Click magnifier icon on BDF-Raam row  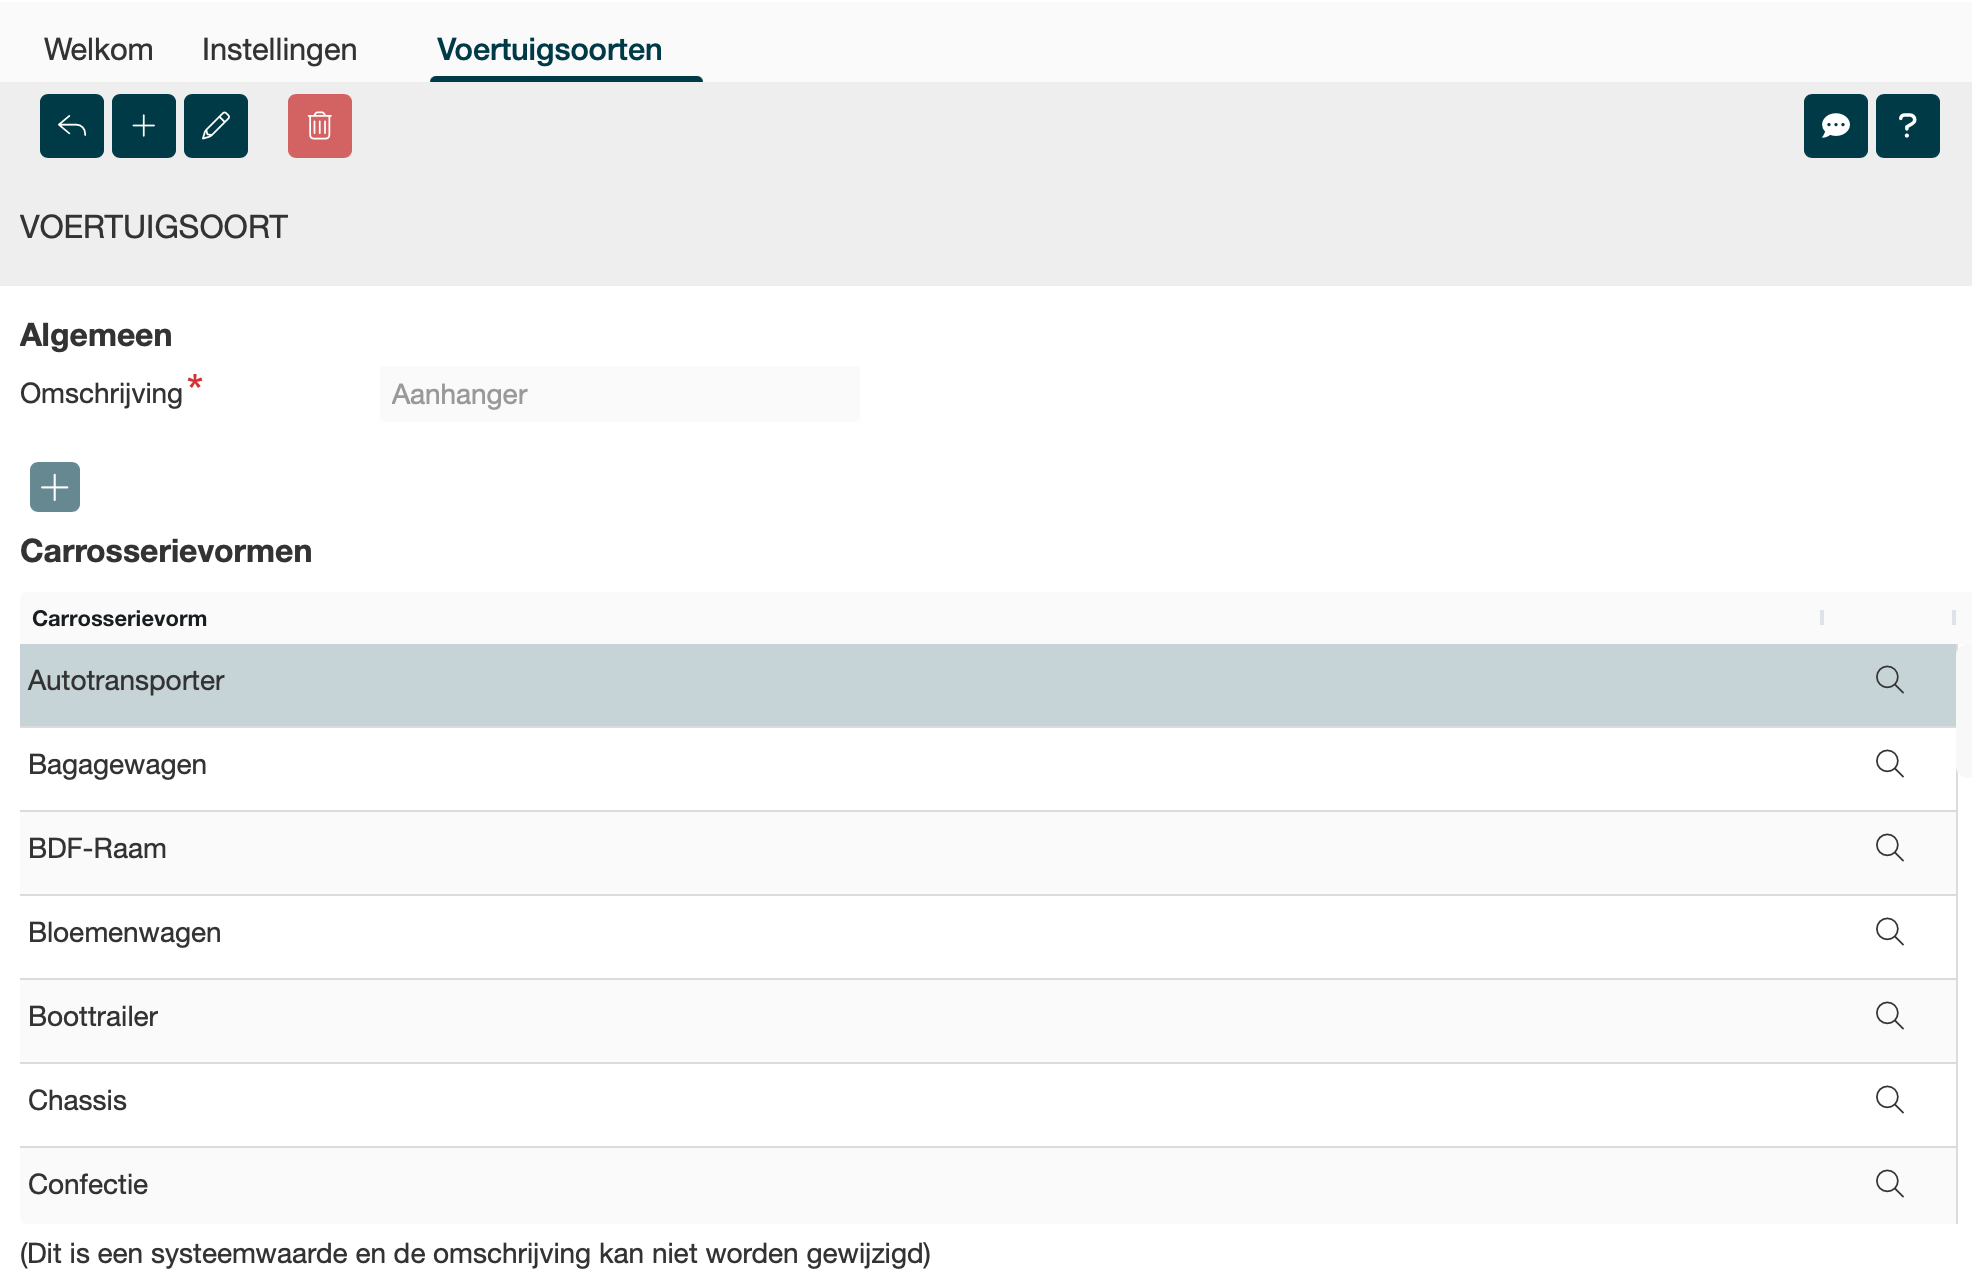tap(1889, 848)
